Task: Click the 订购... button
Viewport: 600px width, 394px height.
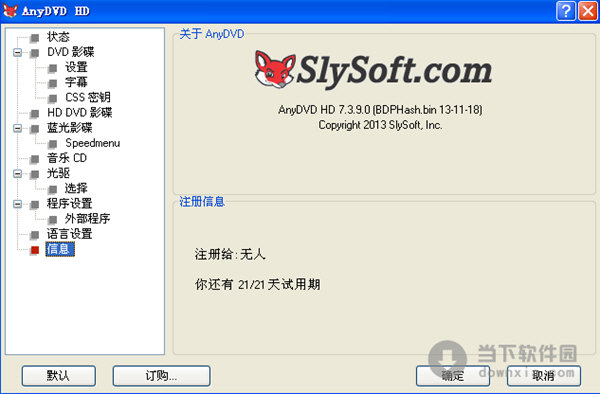Action: [161, 376]
